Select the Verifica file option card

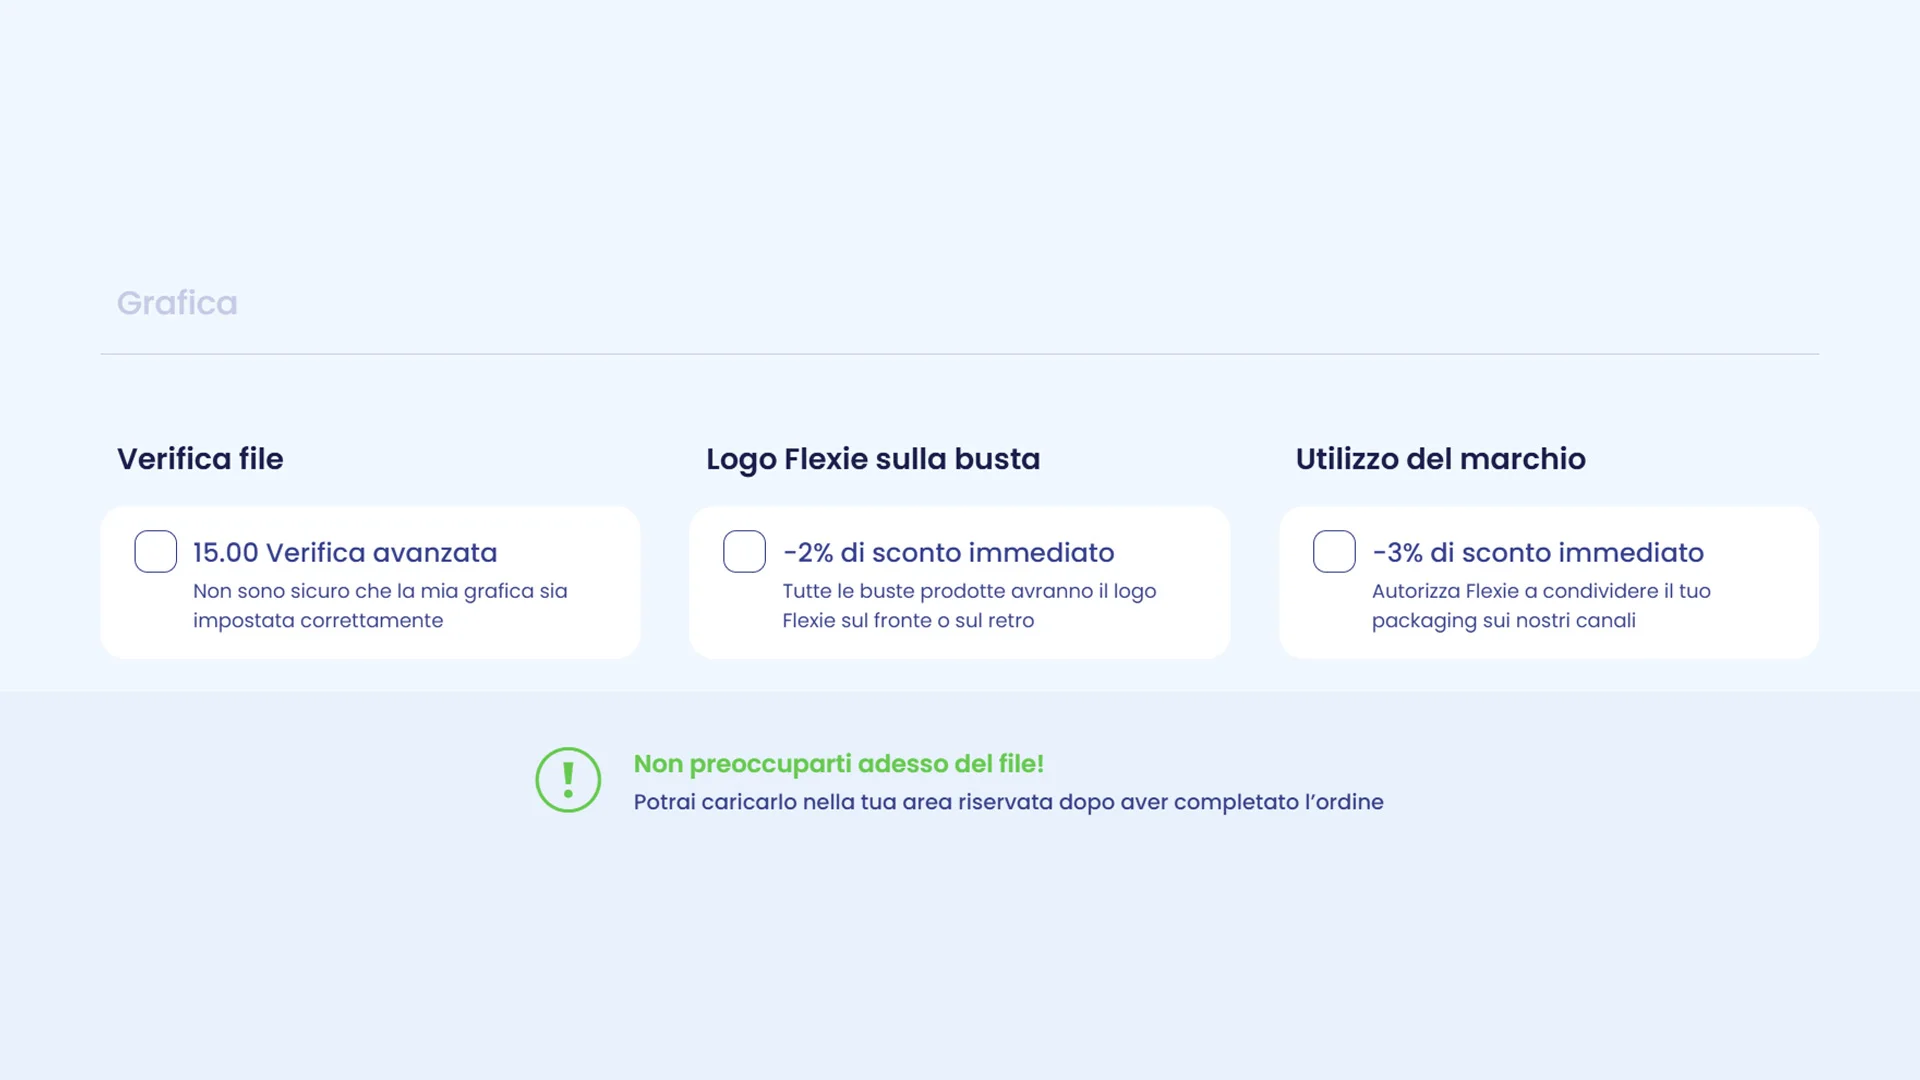click(x=370, y=582)
